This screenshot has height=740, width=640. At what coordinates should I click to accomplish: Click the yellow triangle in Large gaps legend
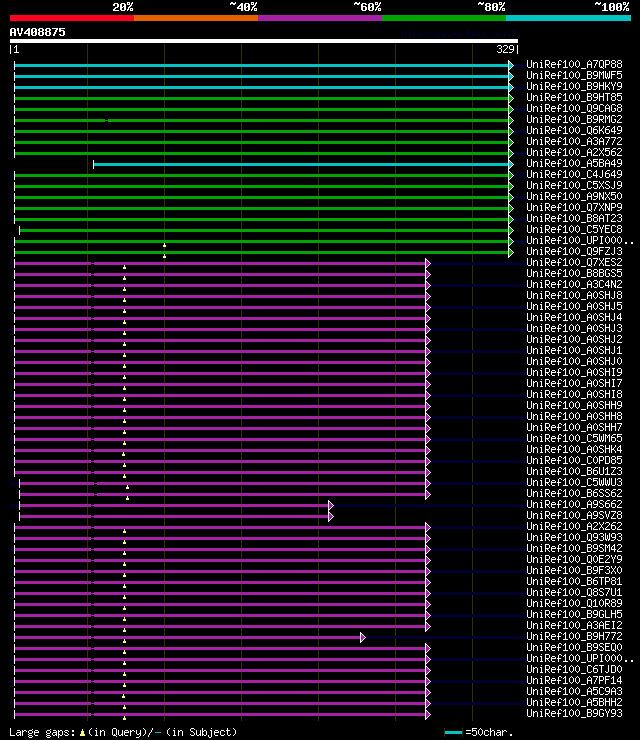(82, 732)
